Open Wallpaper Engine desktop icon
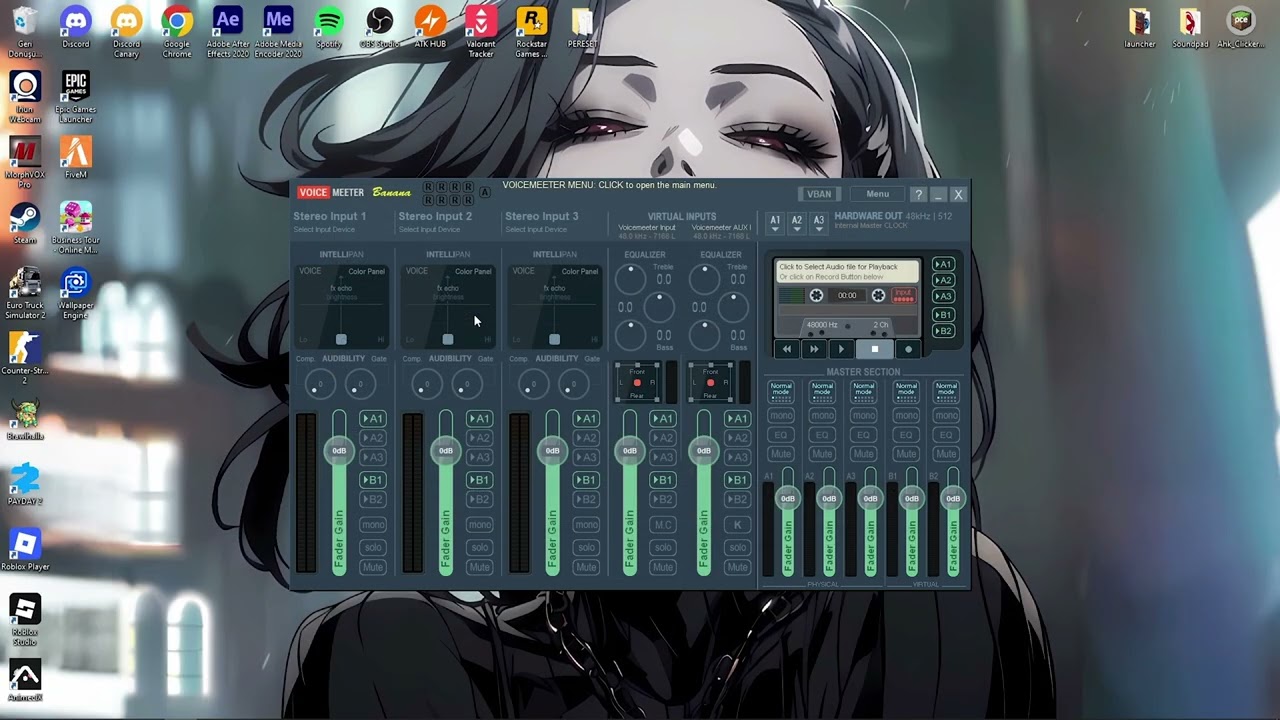Screen dimensions: 1280x720 (76, 293)
